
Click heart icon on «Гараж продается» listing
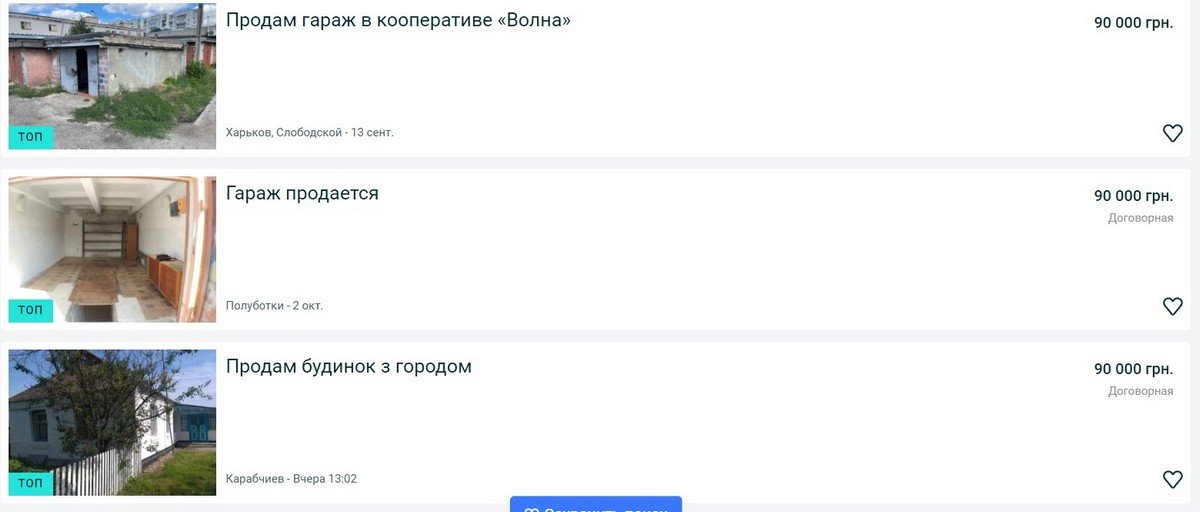1172,306
